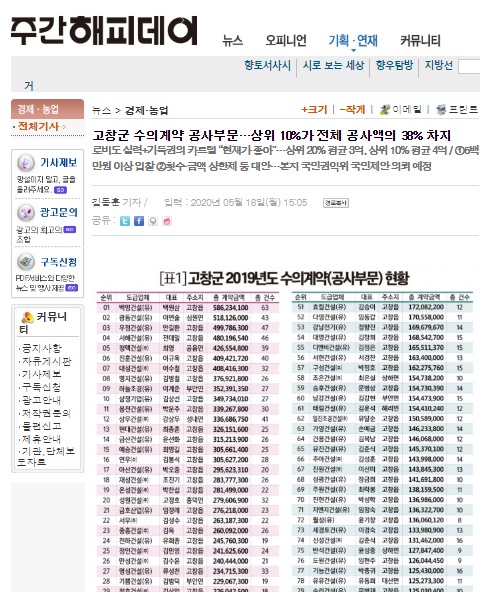The height and width of the screenshot is (592, 480).
Task: Click table amount 586,234,100
Action: pyautogui.click(x=230, y=308)
